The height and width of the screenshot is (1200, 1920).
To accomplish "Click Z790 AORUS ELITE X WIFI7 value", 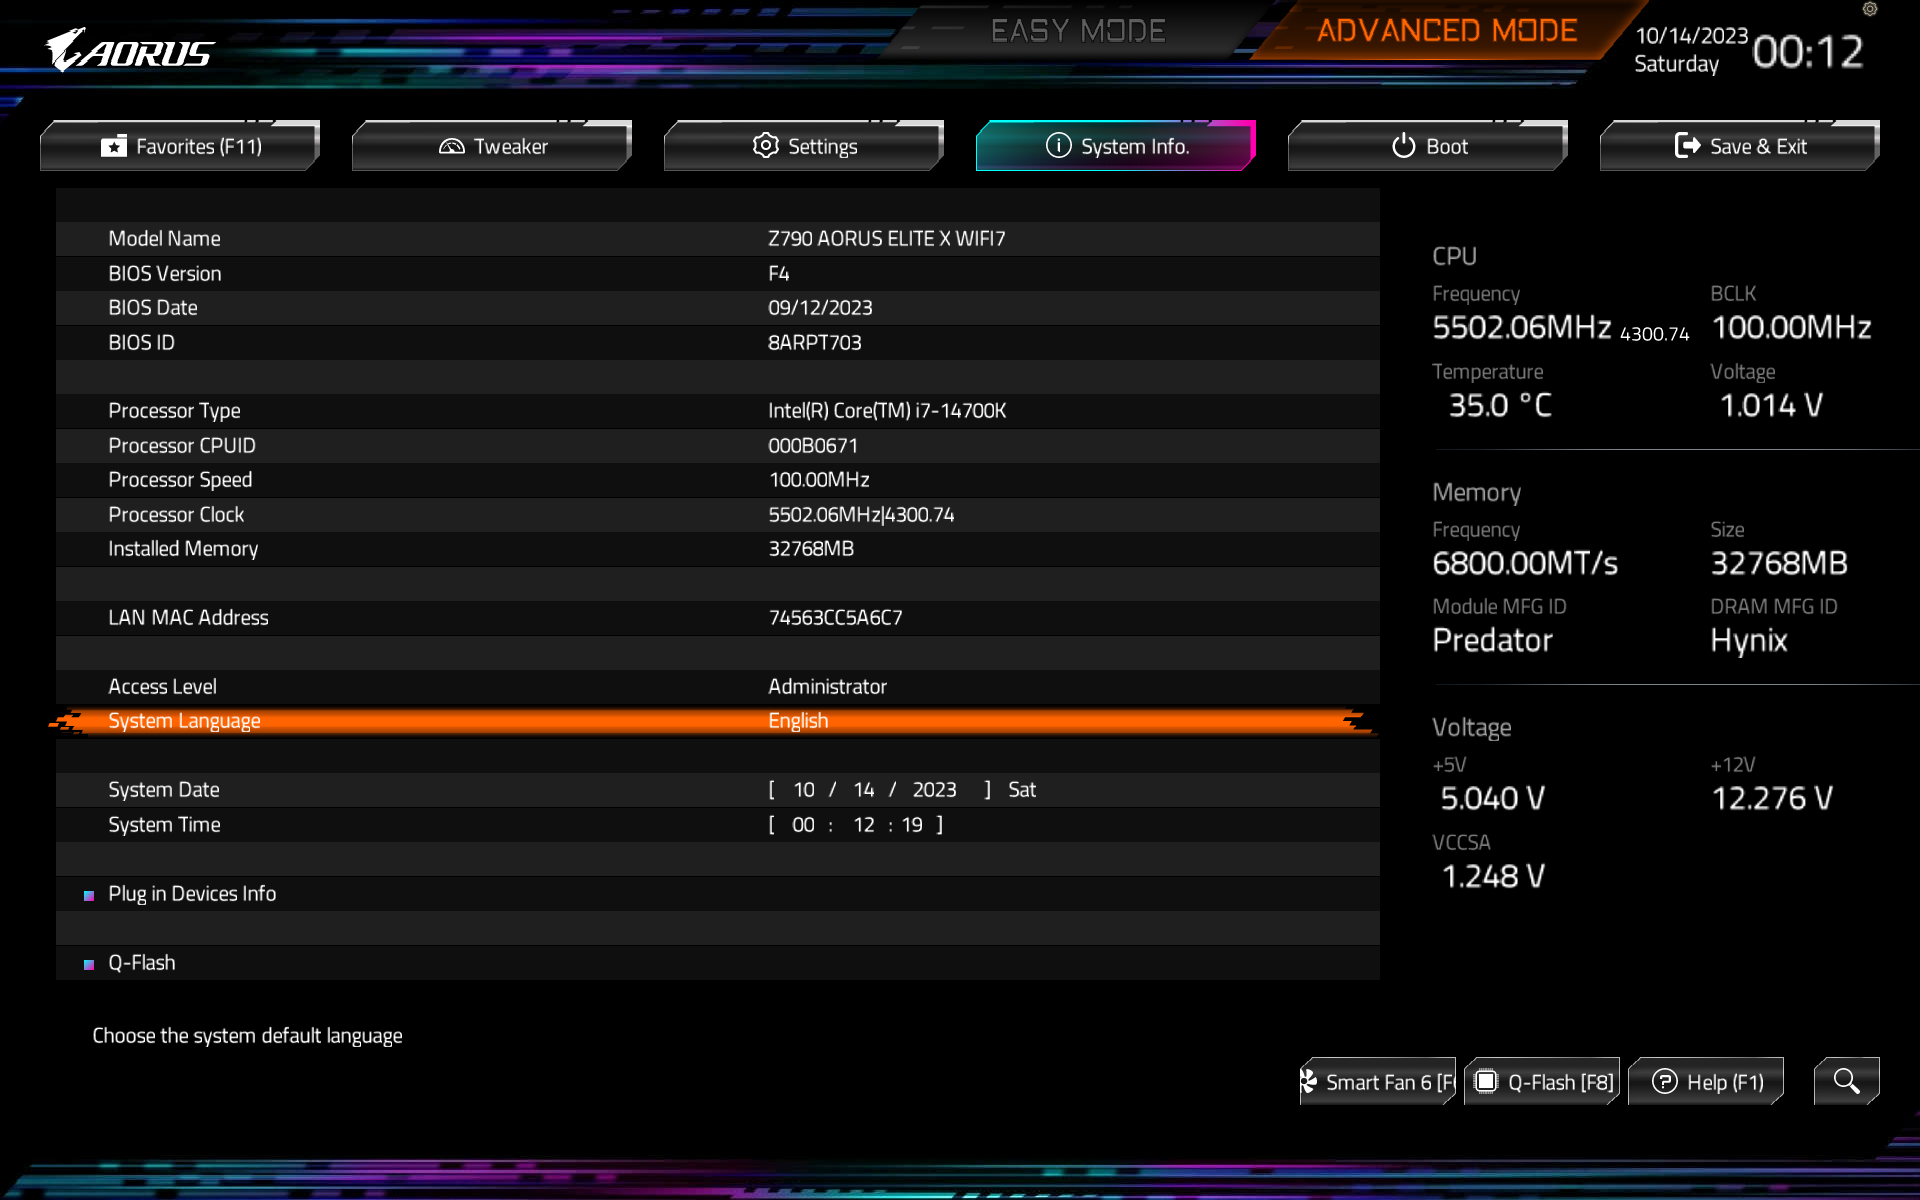I will (886, 239).
